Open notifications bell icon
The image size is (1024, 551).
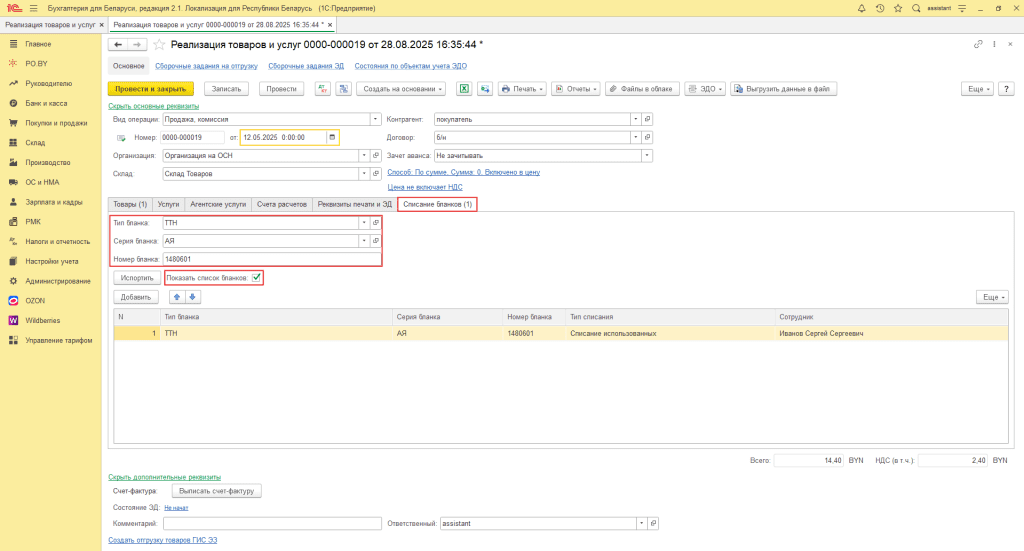[861, 8]
